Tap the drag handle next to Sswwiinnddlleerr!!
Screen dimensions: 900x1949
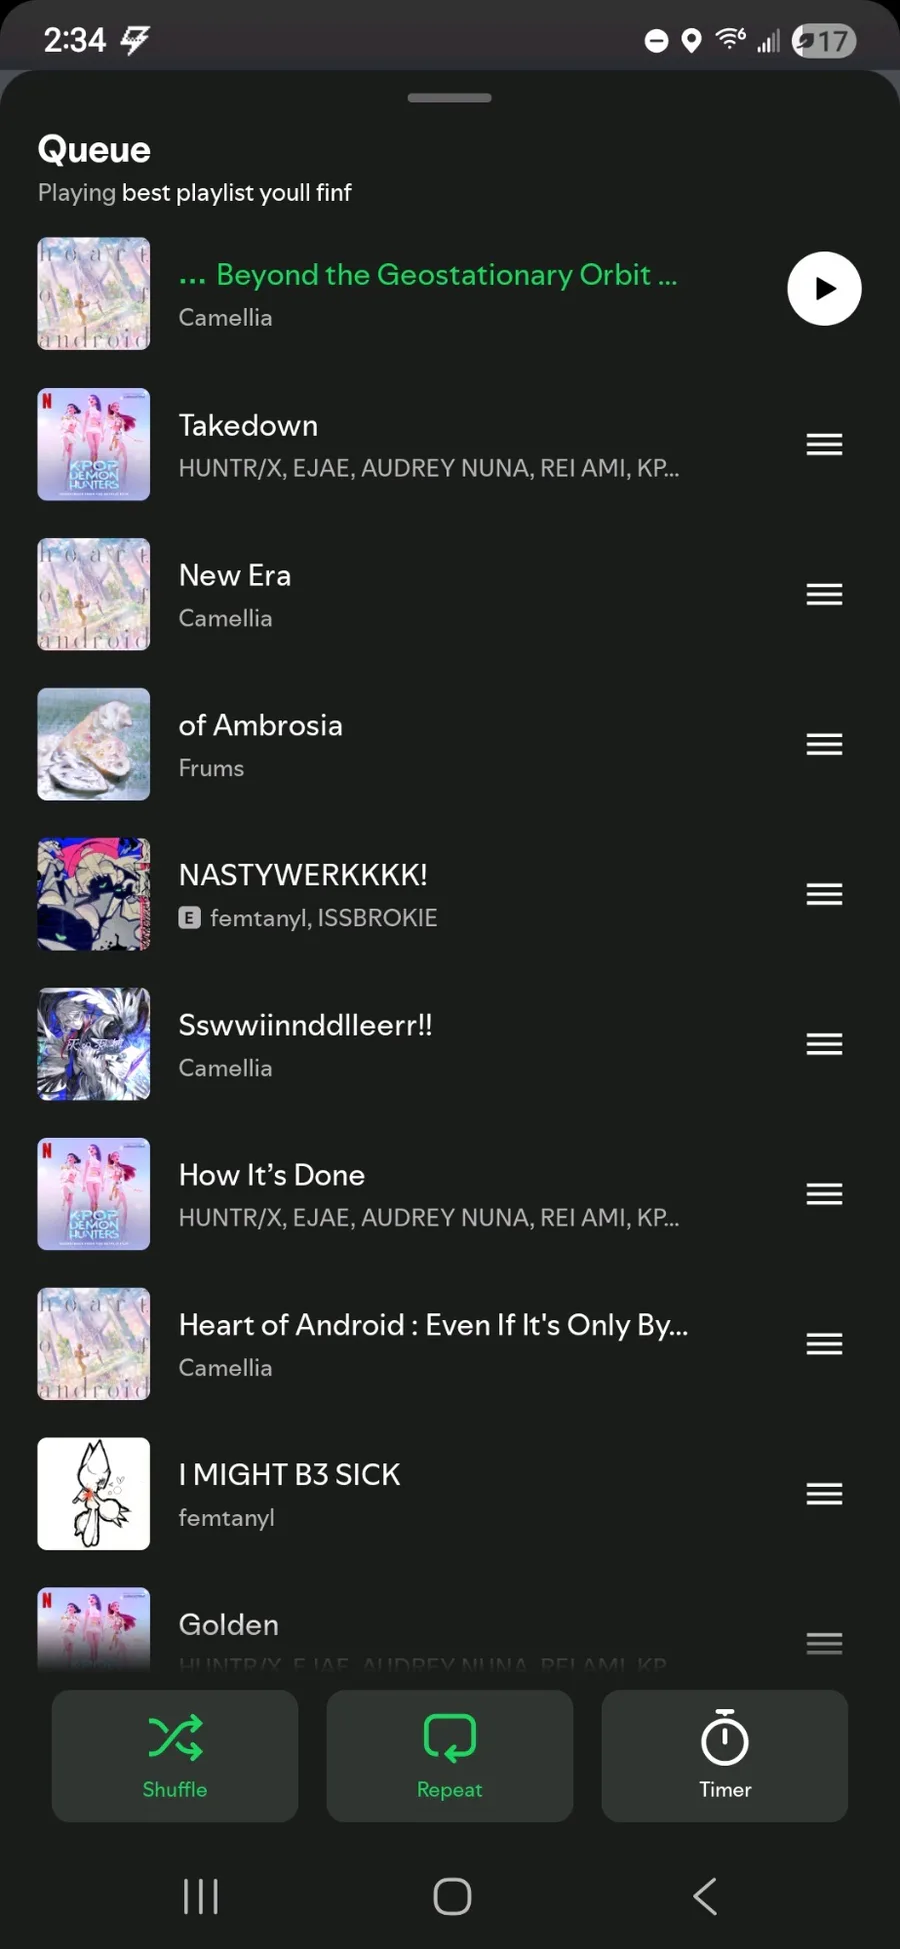coord(824,1044)
